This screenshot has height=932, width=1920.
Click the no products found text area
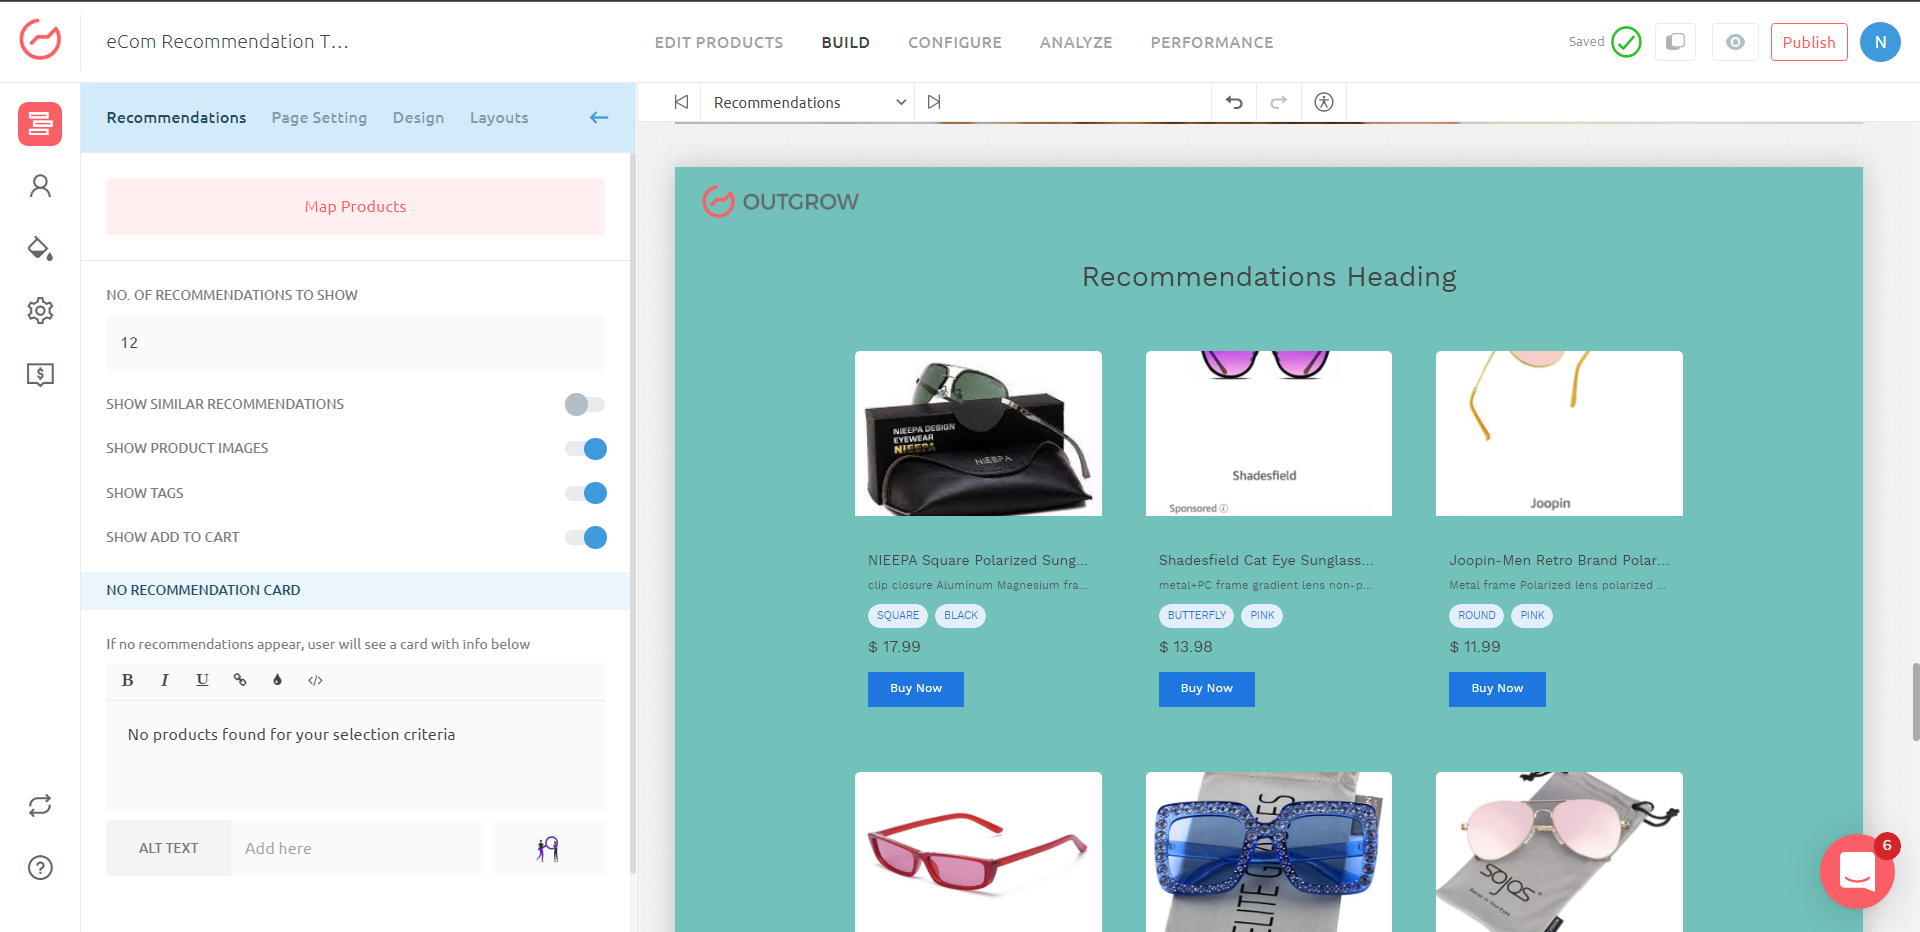click(x=355, y=755)
